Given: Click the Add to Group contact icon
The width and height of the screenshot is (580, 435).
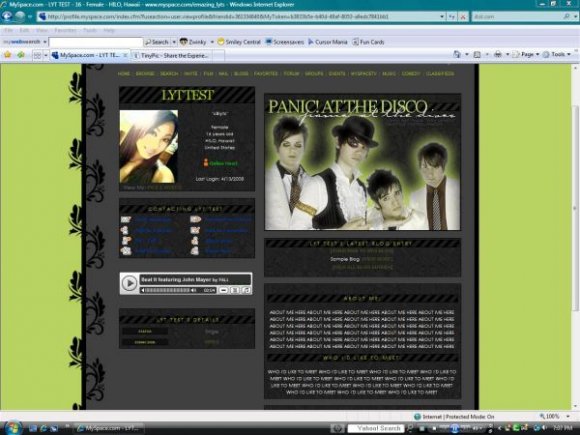Looking at the screenshot, I should pyautogui.click(x=126, y=251).
